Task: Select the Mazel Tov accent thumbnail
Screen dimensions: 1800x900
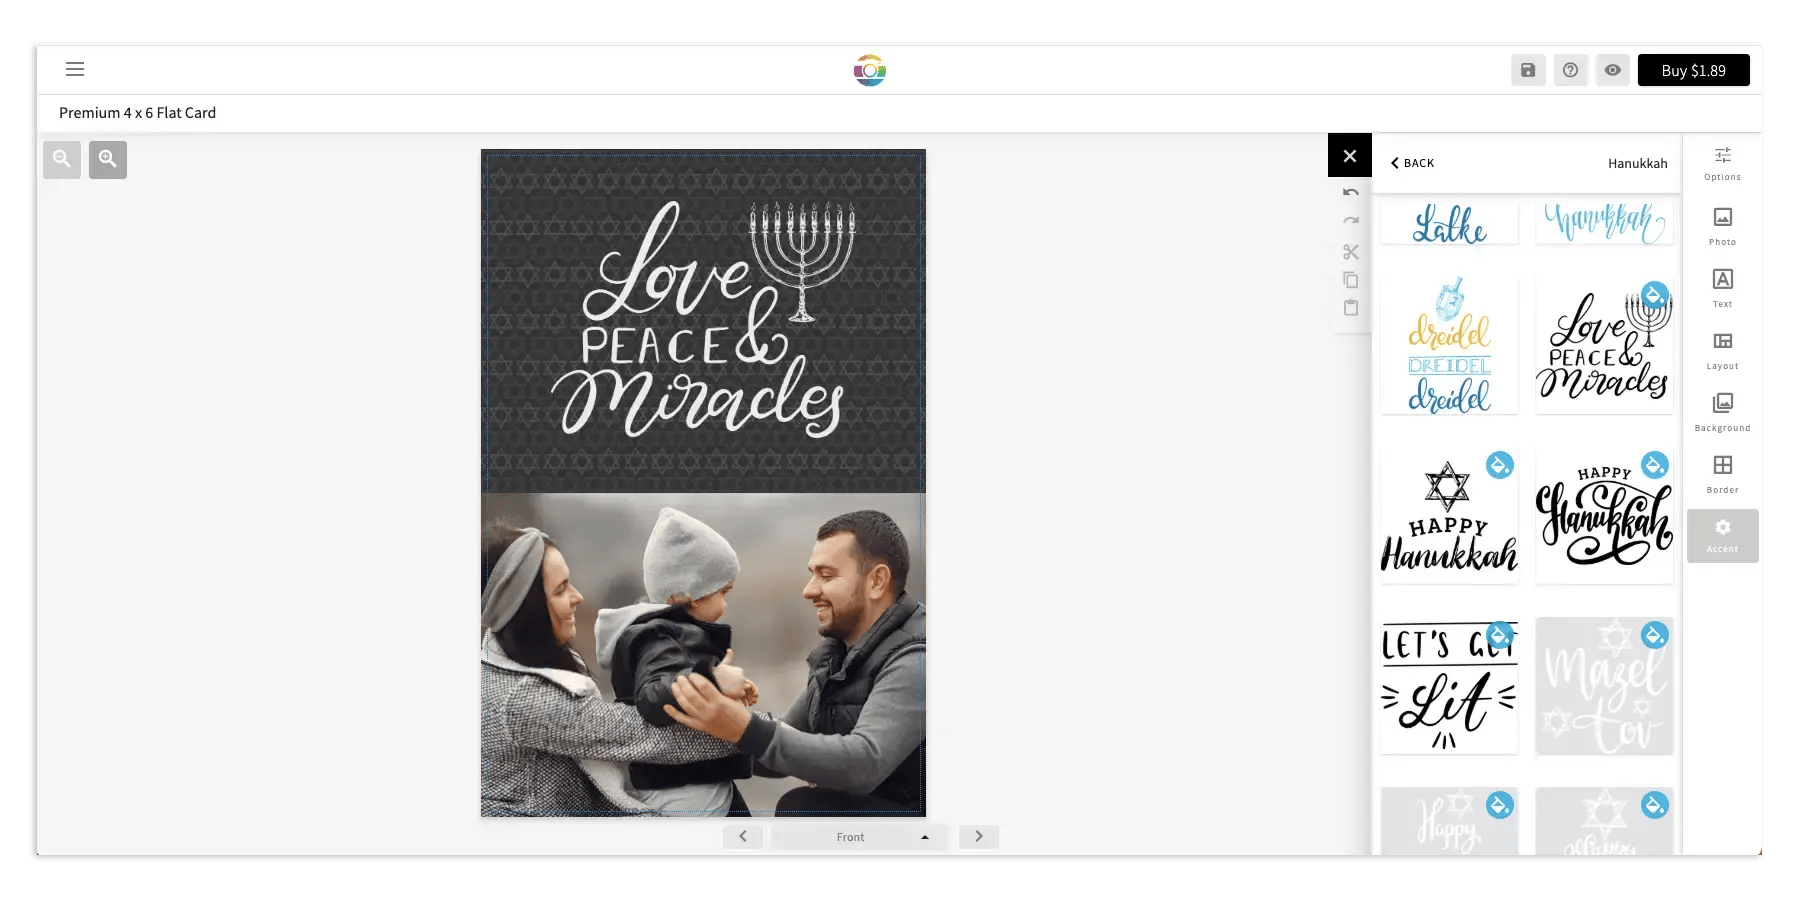Action: pos(1604,687)
